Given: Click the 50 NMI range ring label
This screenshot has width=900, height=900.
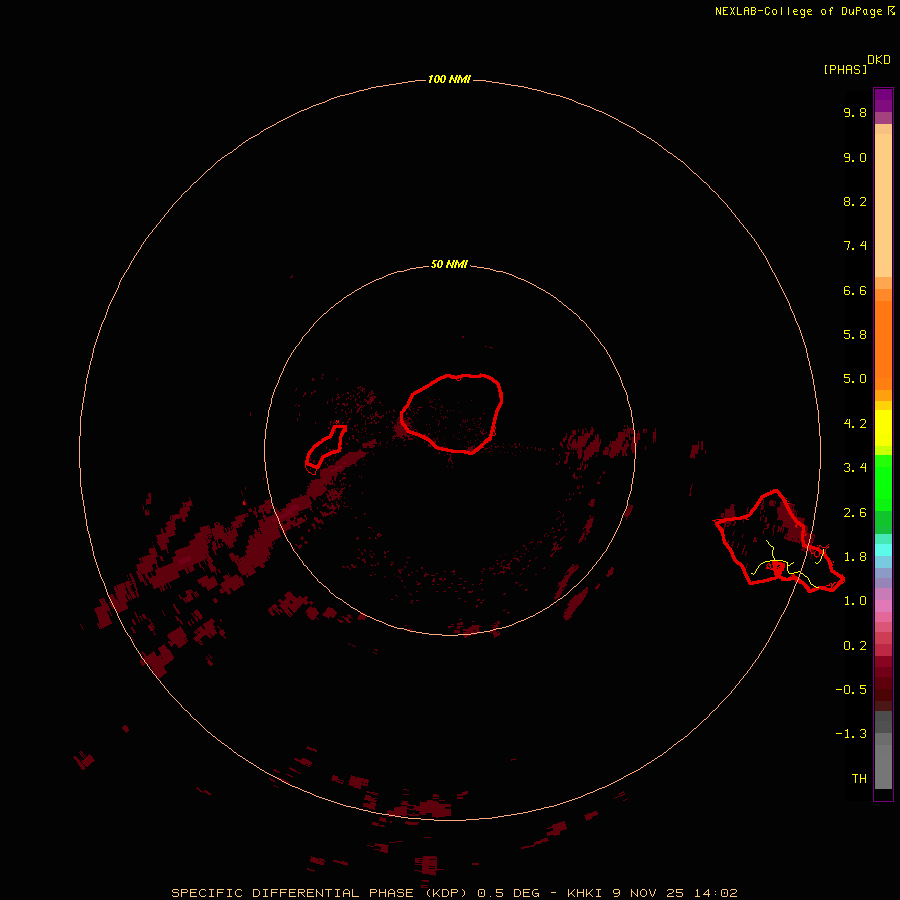Looking at the screenshot, I should (x=449, y=264).
